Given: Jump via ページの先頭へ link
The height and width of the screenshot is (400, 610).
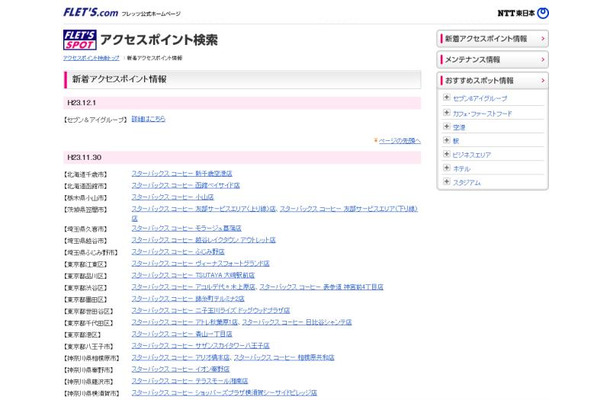Looking at the screenshot, I should (x=400, y=141).
